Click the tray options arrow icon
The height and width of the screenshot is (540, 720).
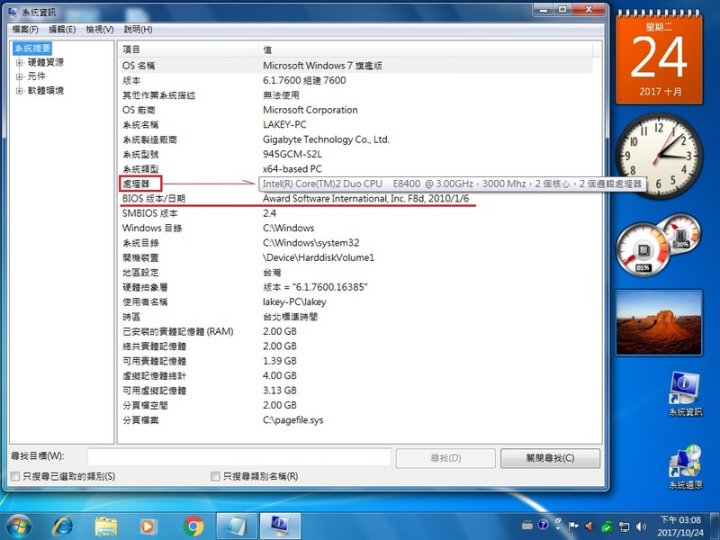tap(558, 523)
